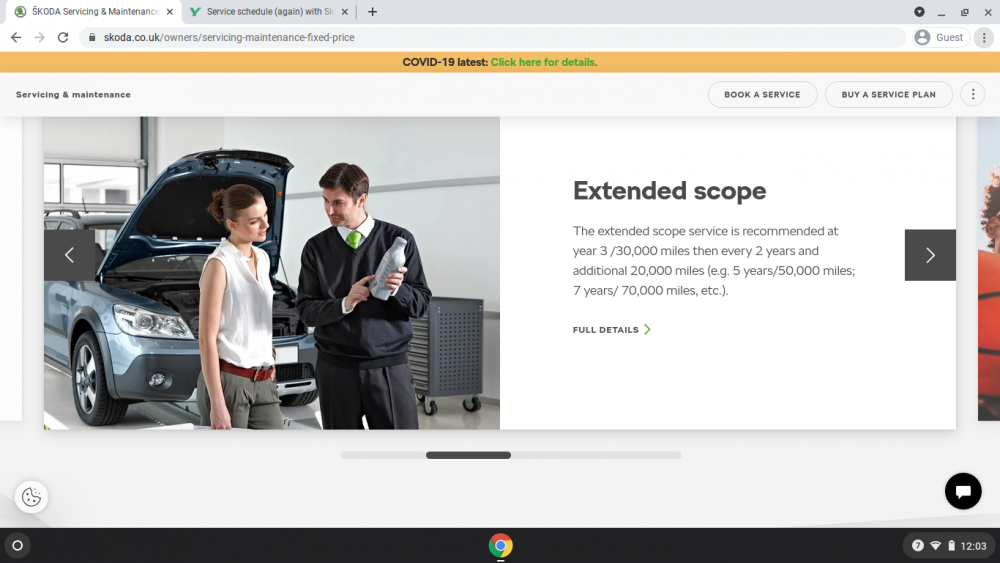Screen dimensions: 1000x563
Task: Close the ŠKODA Servicing & Maintenance tab
Action: point(170,11)
